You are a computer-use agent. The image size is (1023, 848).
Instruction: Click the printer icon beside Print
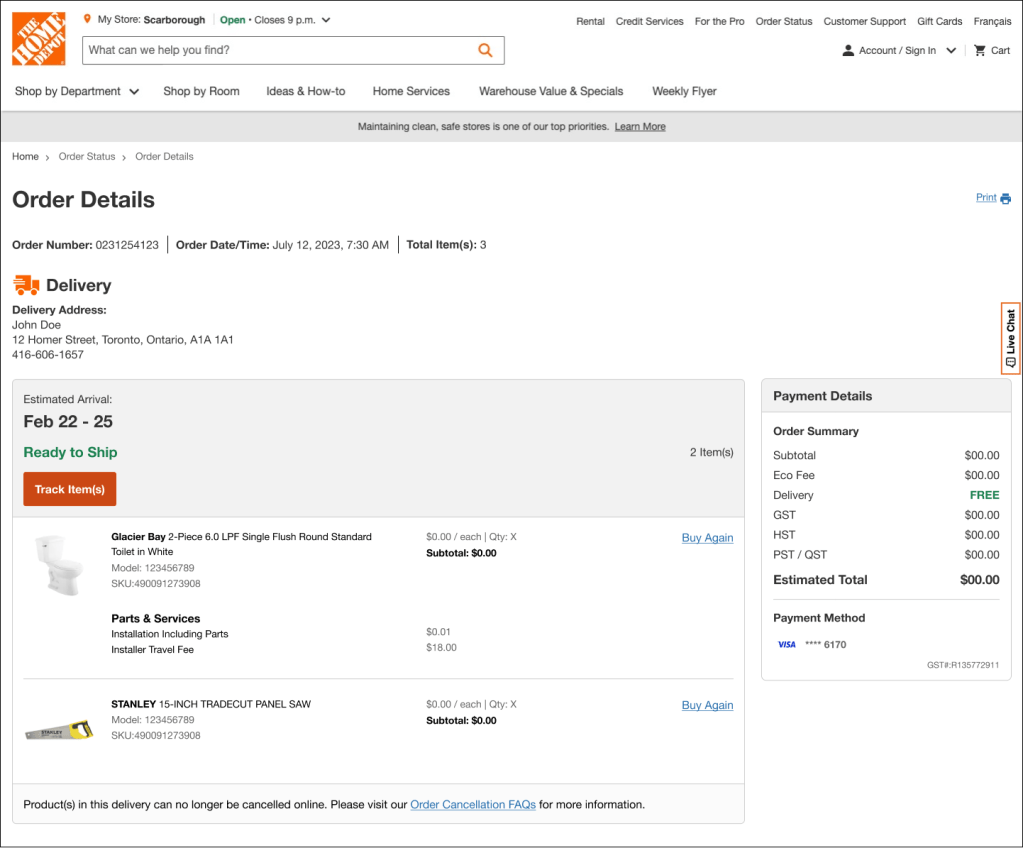[1005, 198]
